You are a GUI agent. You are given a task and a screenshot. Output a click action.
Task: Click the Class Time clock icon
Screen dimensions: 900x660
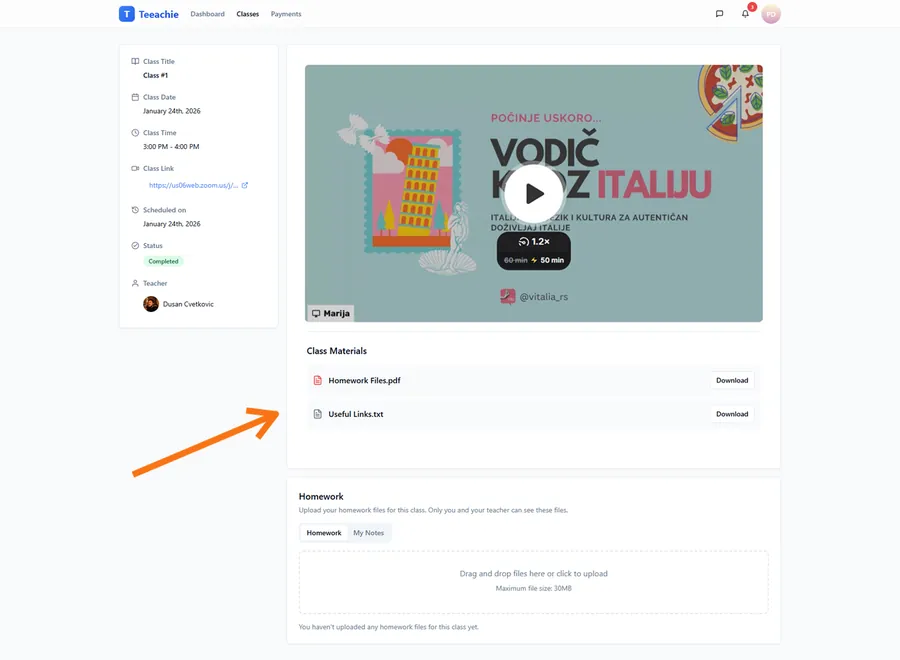[x=136, y=132]
